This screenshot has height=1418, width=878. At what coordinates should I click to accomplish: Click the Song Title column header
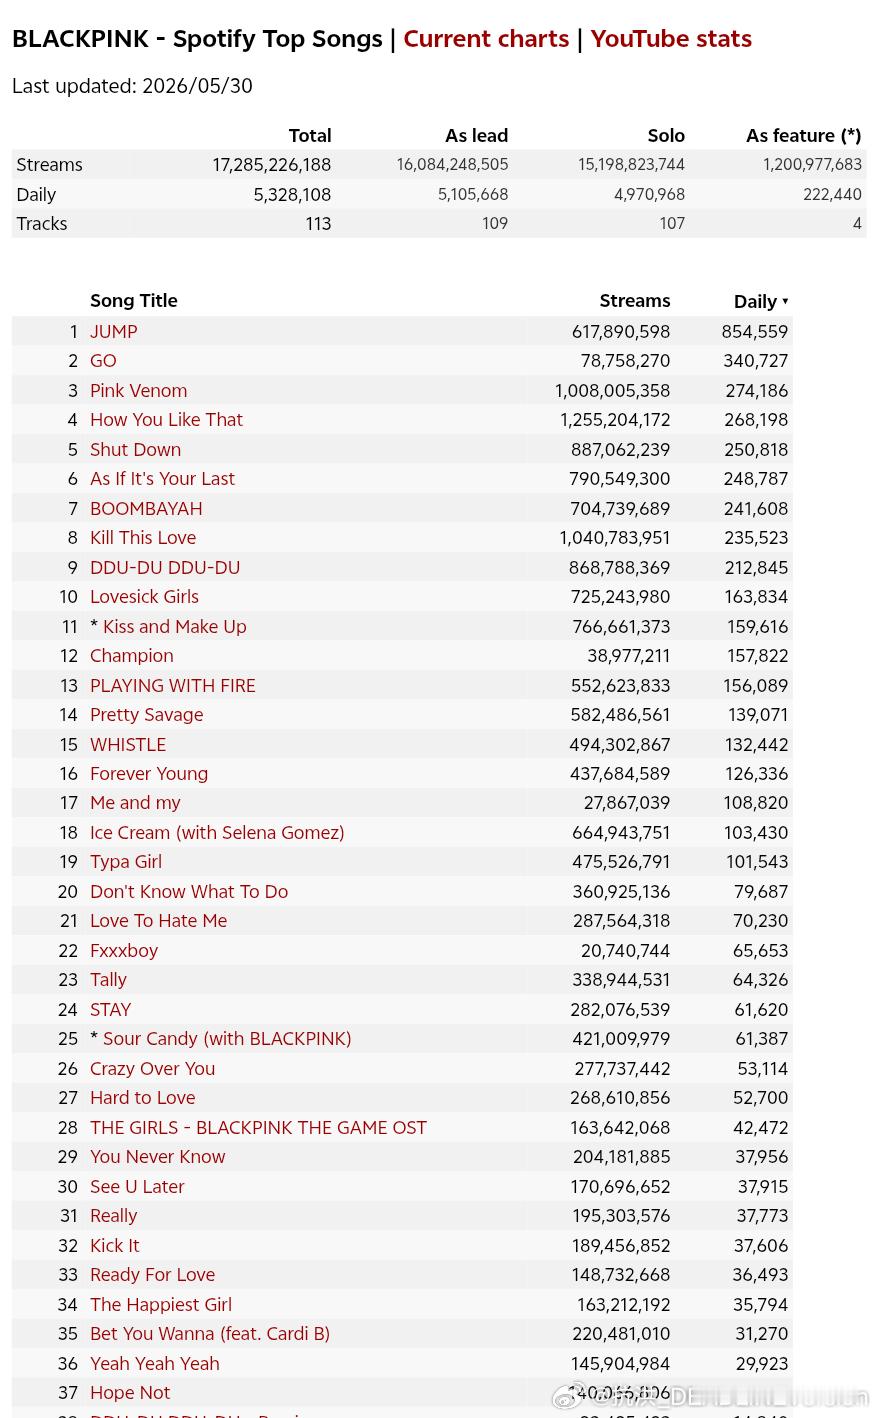click(134, 301)
